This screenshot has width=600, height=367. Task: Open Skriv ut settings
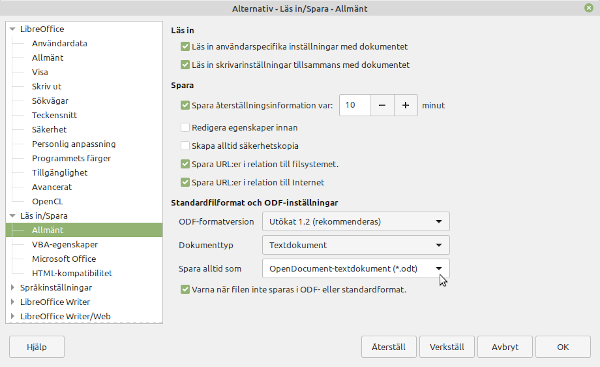coord(46,86)
